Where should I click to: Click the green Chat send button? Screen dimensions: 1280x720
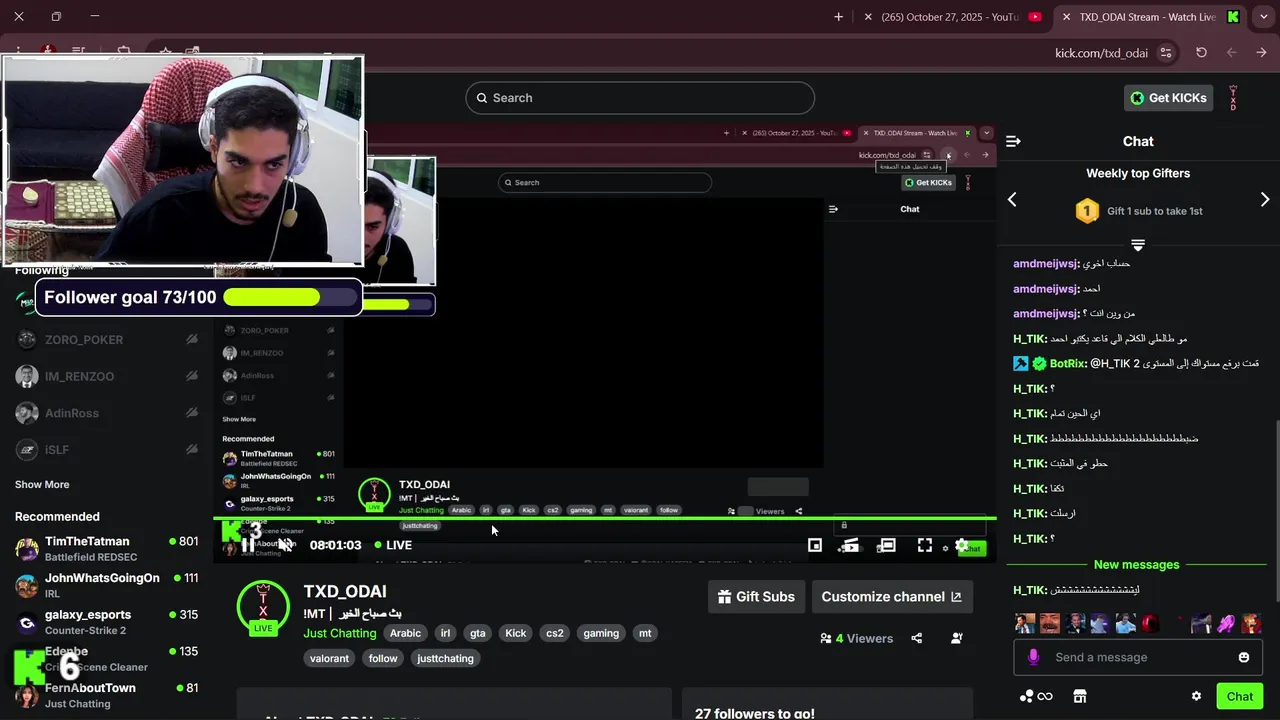(x=1240, y=696)
